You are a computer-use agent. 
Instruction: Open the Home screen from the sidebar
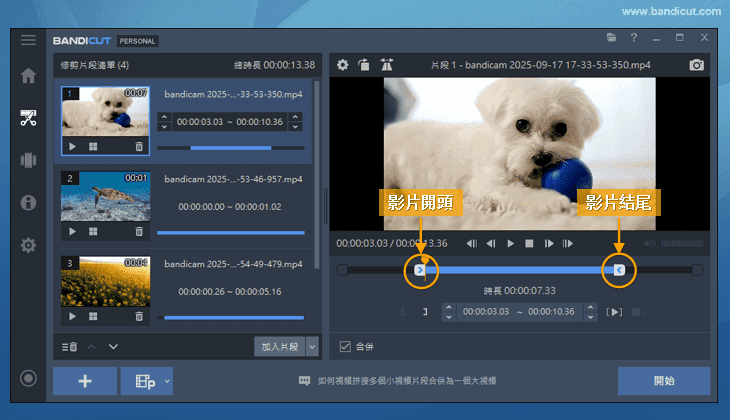tap(28, 76)
